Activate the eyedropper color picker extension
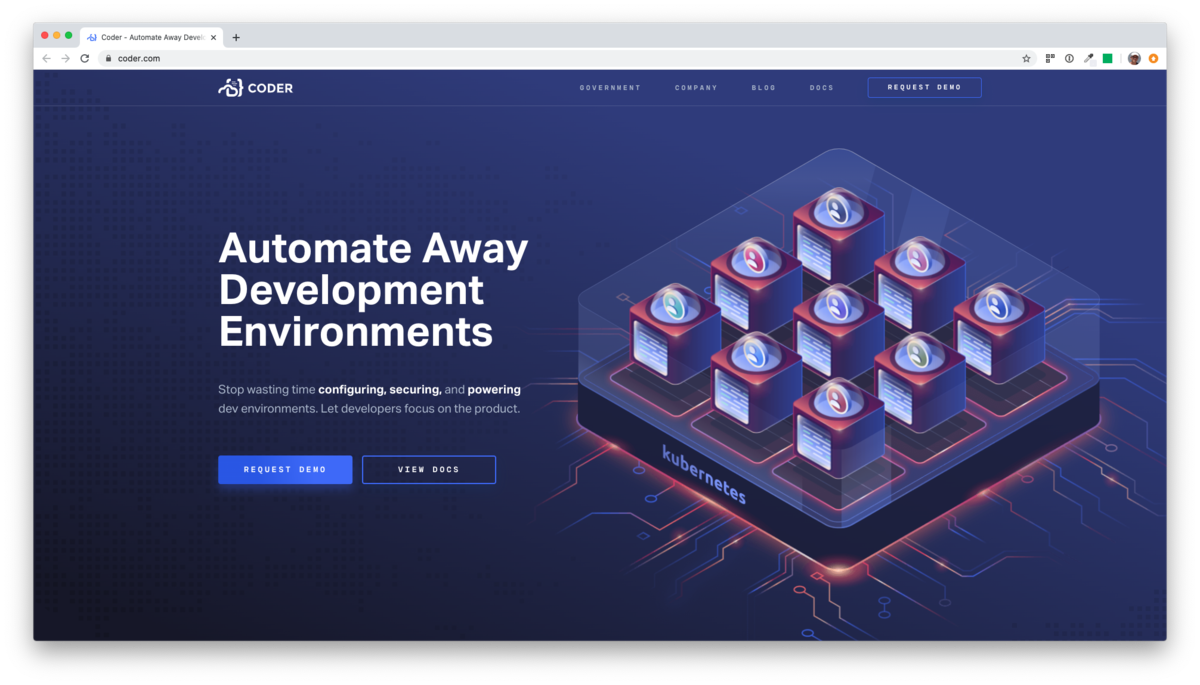Viewport: 1200px width, 685px height. tap(1089, 59)
